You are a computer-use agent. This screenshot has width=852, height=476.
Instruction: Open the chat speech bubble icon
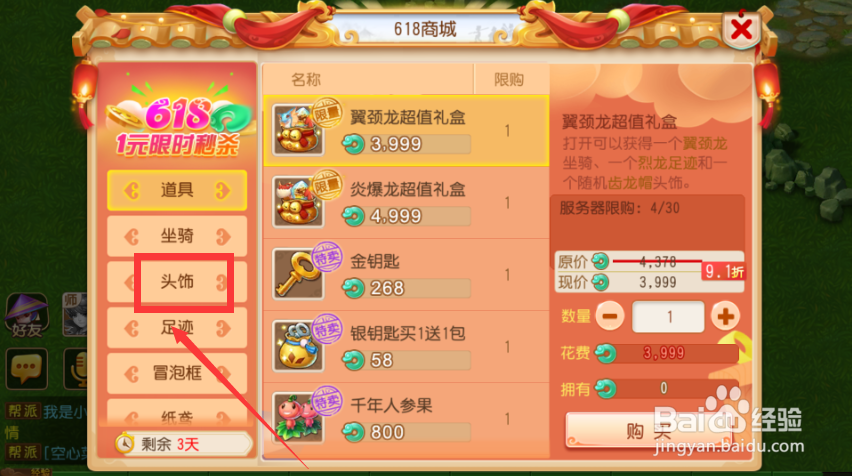tap(26, 369)
